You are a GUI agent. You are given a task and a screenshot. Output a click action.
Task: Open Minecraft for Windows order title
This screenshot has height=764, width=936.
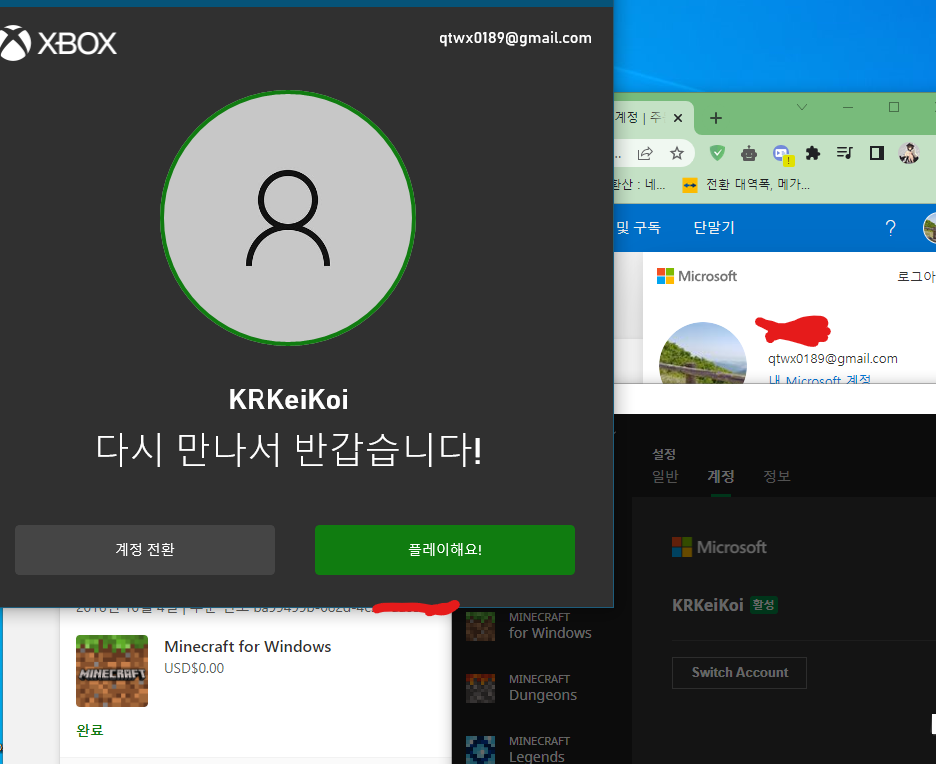248,646
